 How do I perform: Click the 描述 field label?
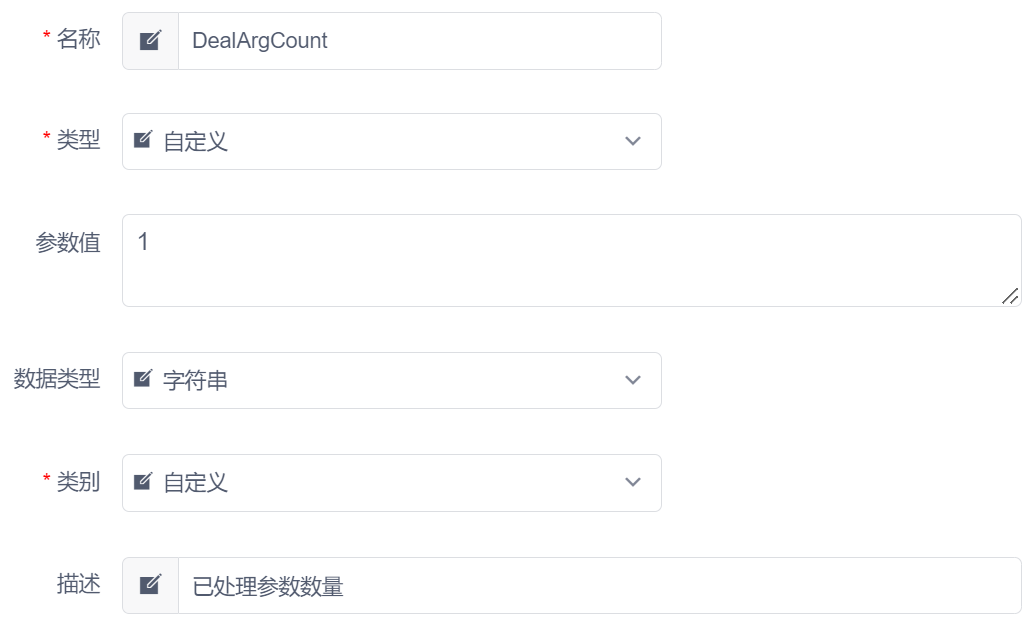pos(78,584)
